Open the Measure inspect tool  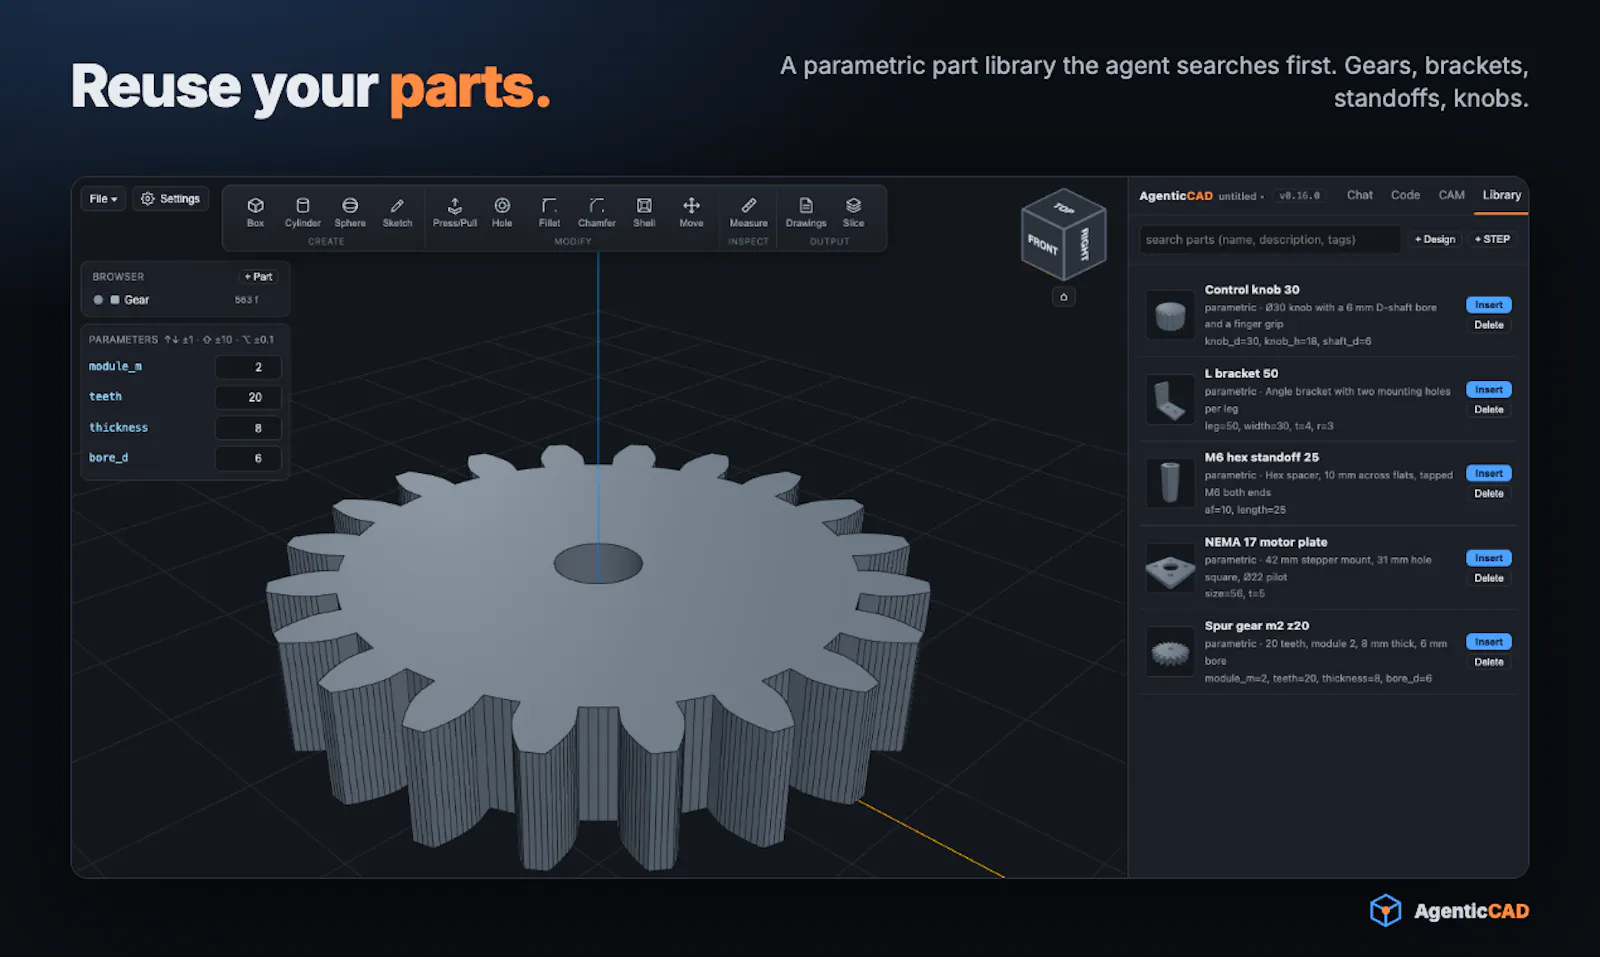point(748,212)
